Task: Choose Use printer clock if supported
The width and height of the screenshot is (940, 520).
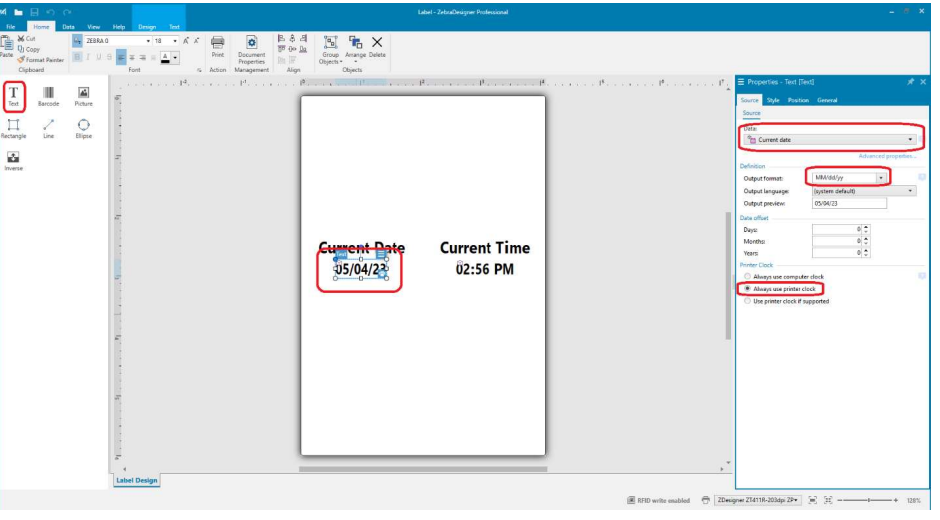Action: pyautogui.click(x=747, y=300)
